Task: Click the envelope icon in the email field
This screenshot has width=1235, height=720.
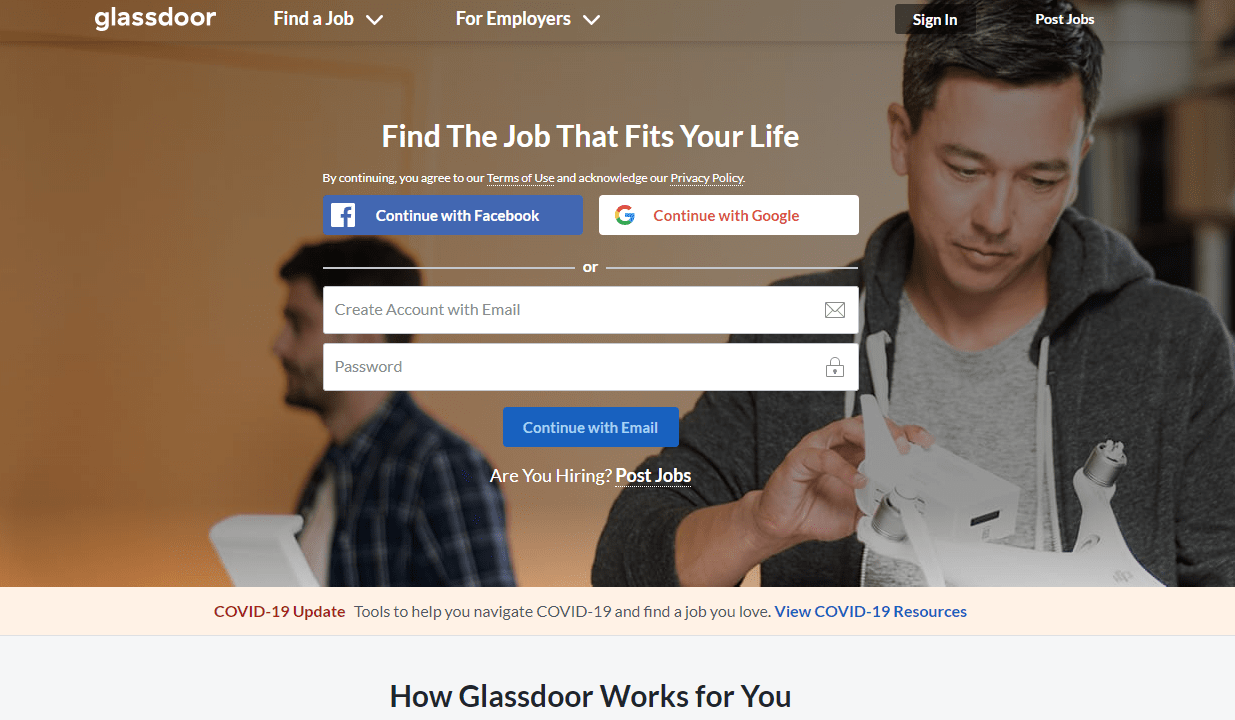Action: (x=835, y=310)
